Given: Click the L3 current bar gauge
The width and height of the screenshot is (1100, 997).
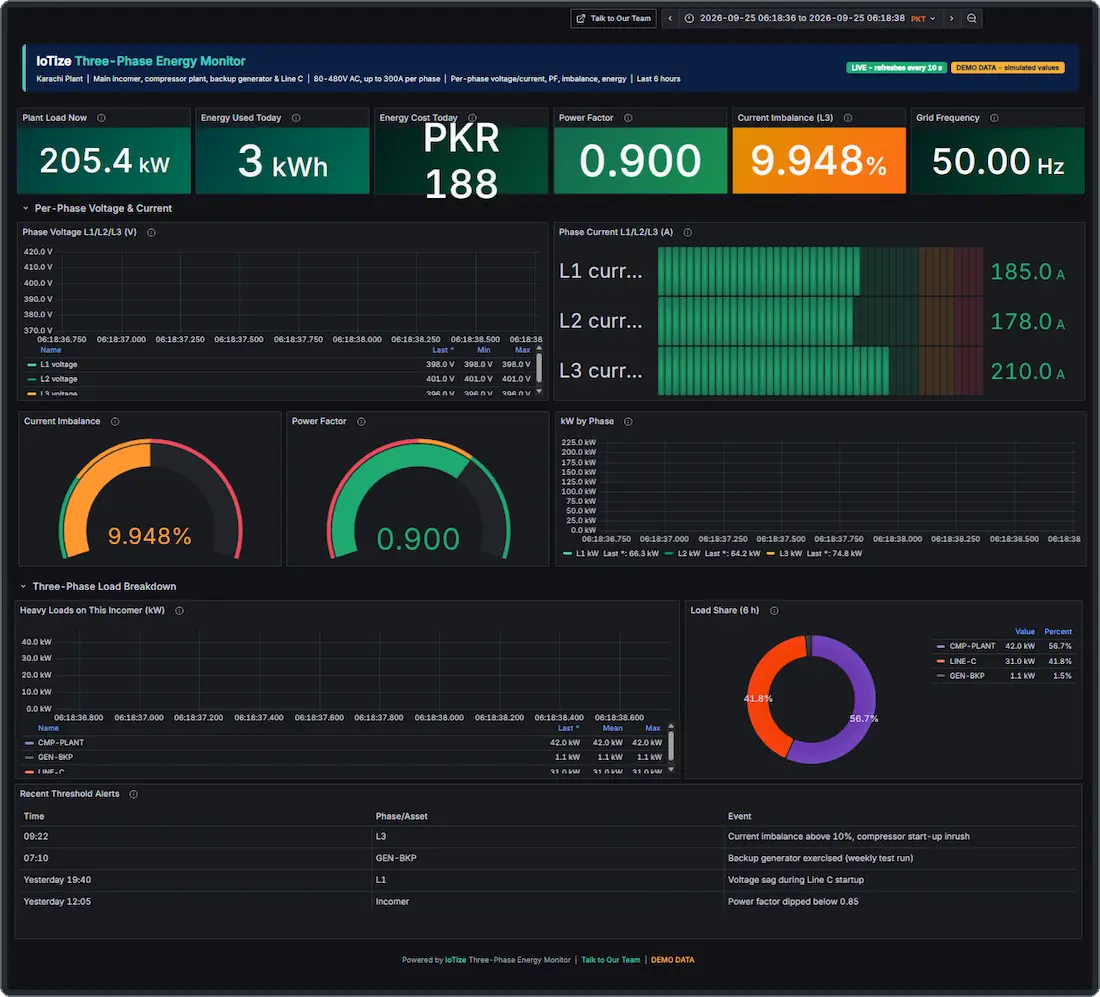Looking at the screenshot, I should pos(820,371).
